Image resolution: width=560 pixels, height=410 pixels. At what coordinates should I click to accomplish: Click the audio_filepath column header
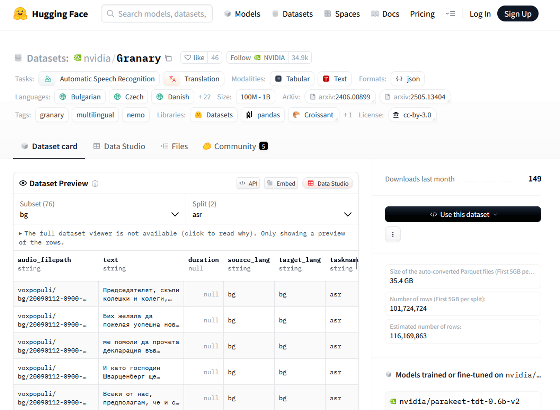(45, 260)
